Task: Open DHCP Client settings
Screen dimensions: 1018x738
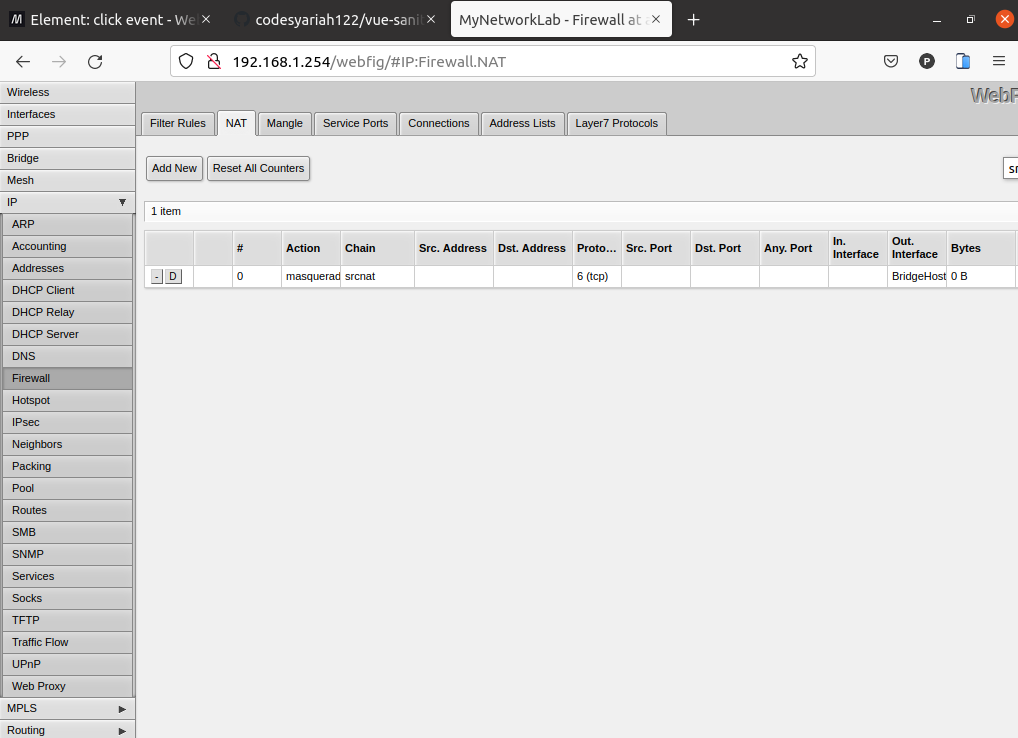Action: coord(68,290)
